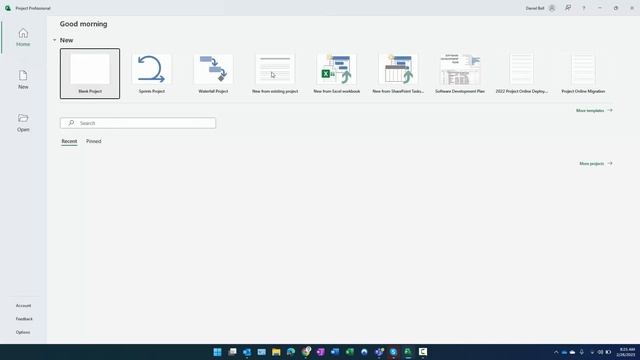
Task: Switch to the Recent tab
Action: click(x=69, y=141)
